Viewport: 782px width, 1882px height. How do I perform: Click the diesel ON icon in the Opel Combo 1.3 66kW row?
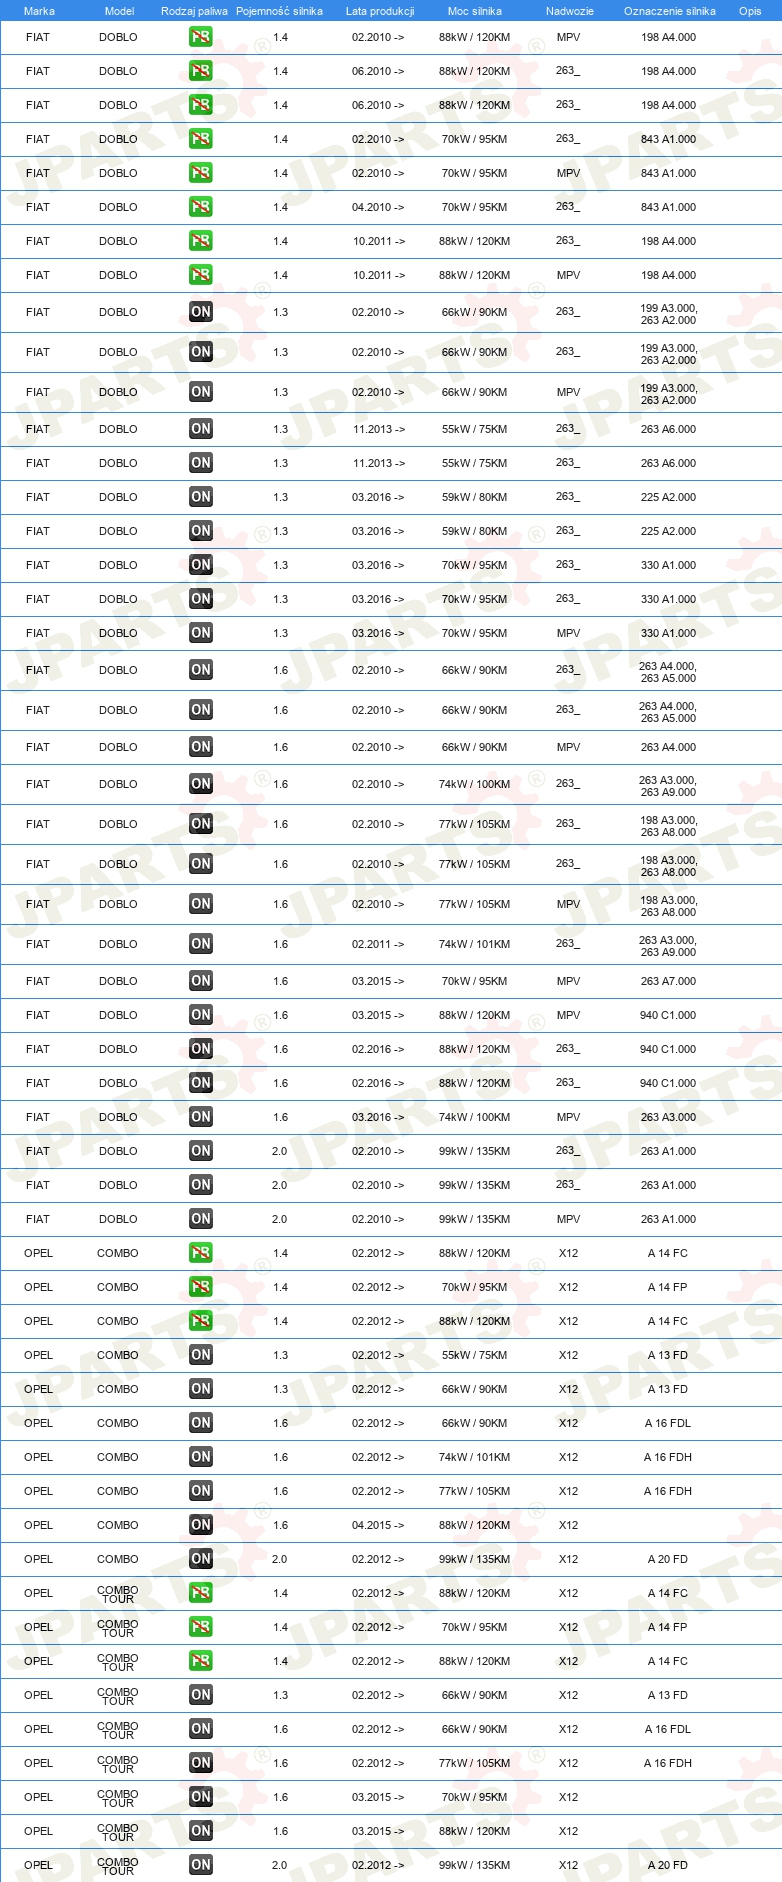[201, 1389]
